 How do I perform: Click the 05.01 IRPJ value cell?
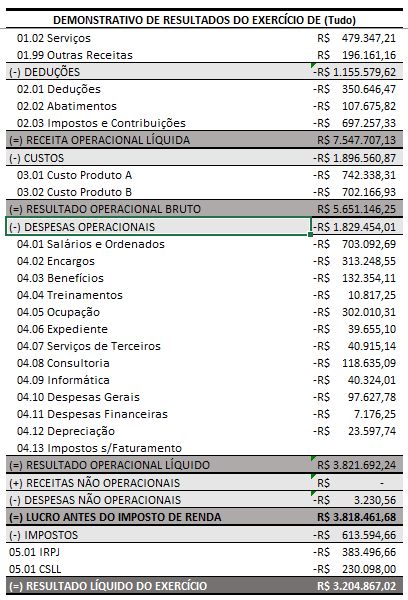[357, 552]
